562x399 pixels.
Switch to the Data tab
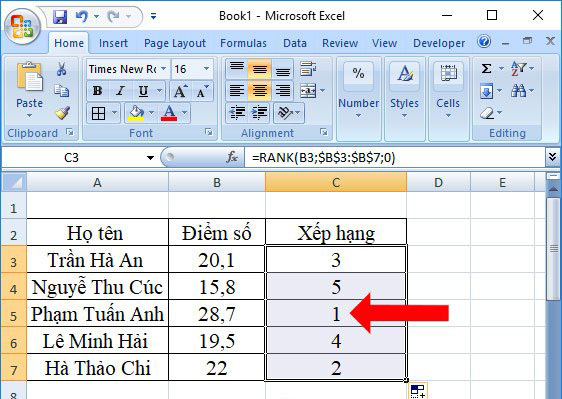click(x=295, y=43)
